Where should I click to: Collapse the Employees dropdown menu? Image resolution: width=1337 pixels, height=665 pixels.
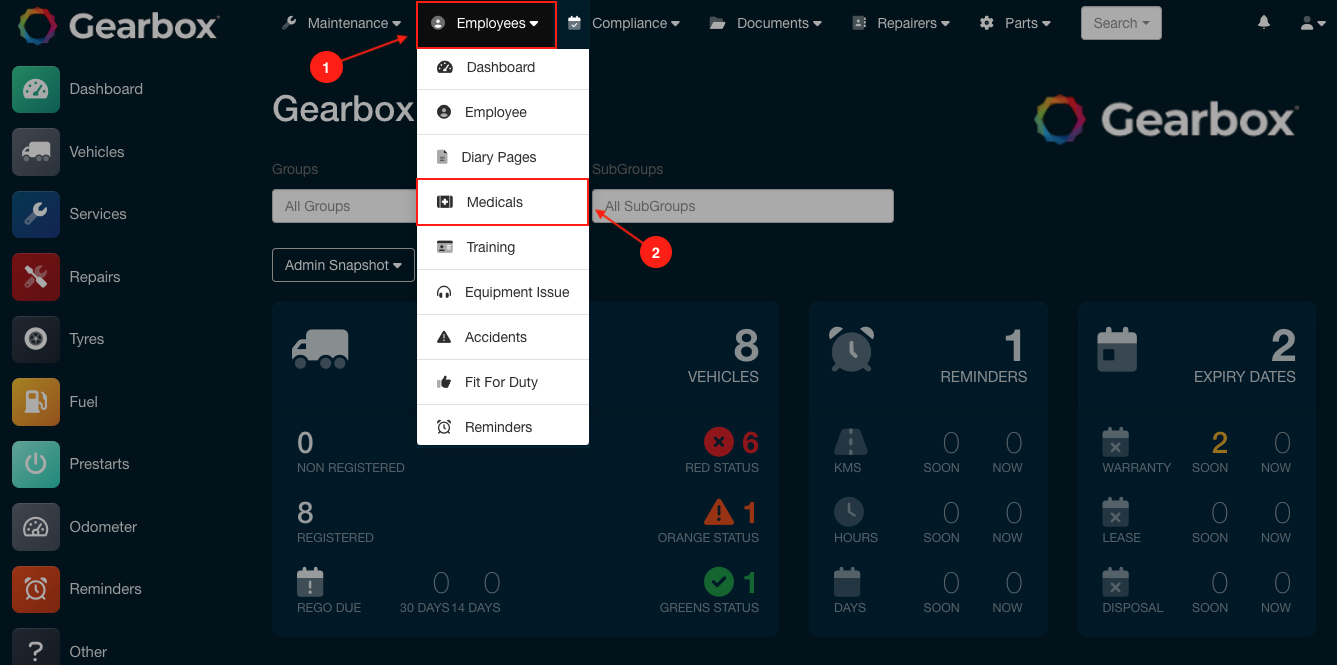click(486, 24)
